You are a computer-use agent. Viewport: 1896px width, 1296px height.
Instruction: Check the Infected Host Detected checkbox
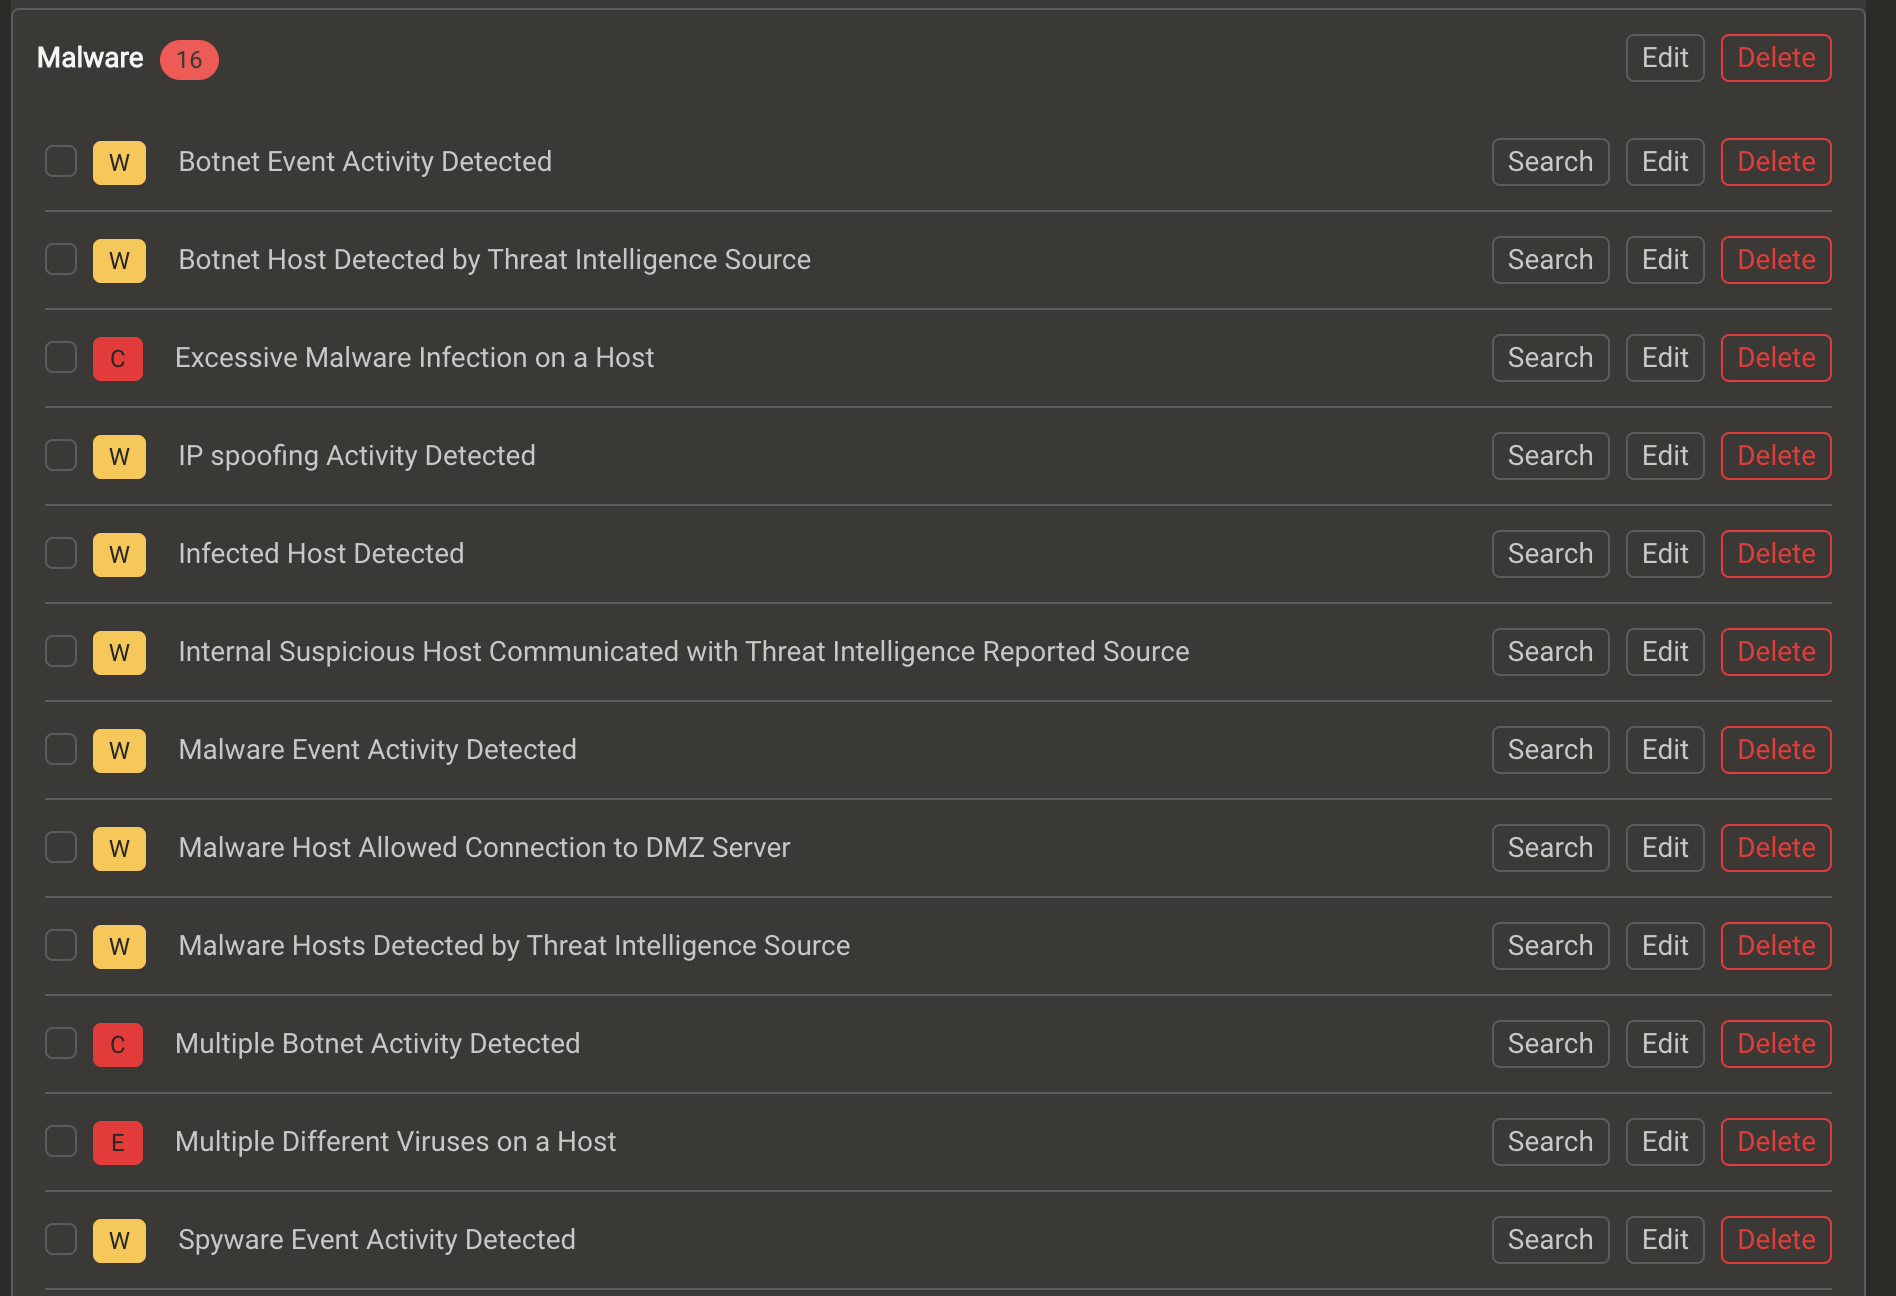[61, 553]
